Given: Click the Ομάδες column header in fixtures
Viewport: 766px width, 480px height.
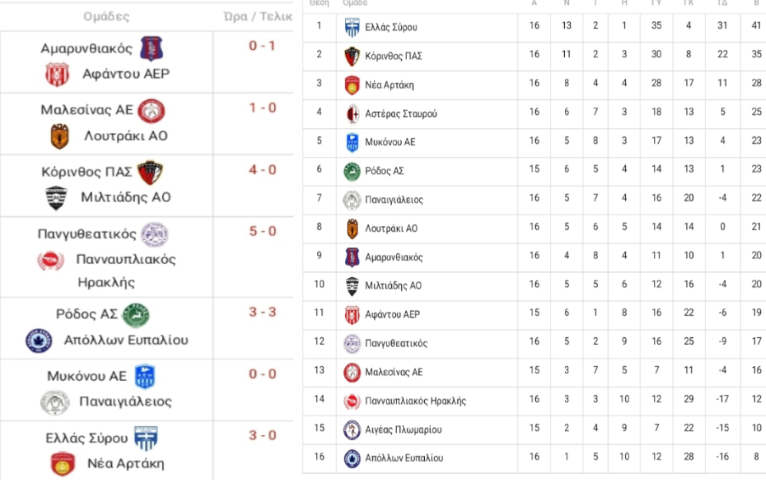Looking at the screenshot, I should coord(106,17).
